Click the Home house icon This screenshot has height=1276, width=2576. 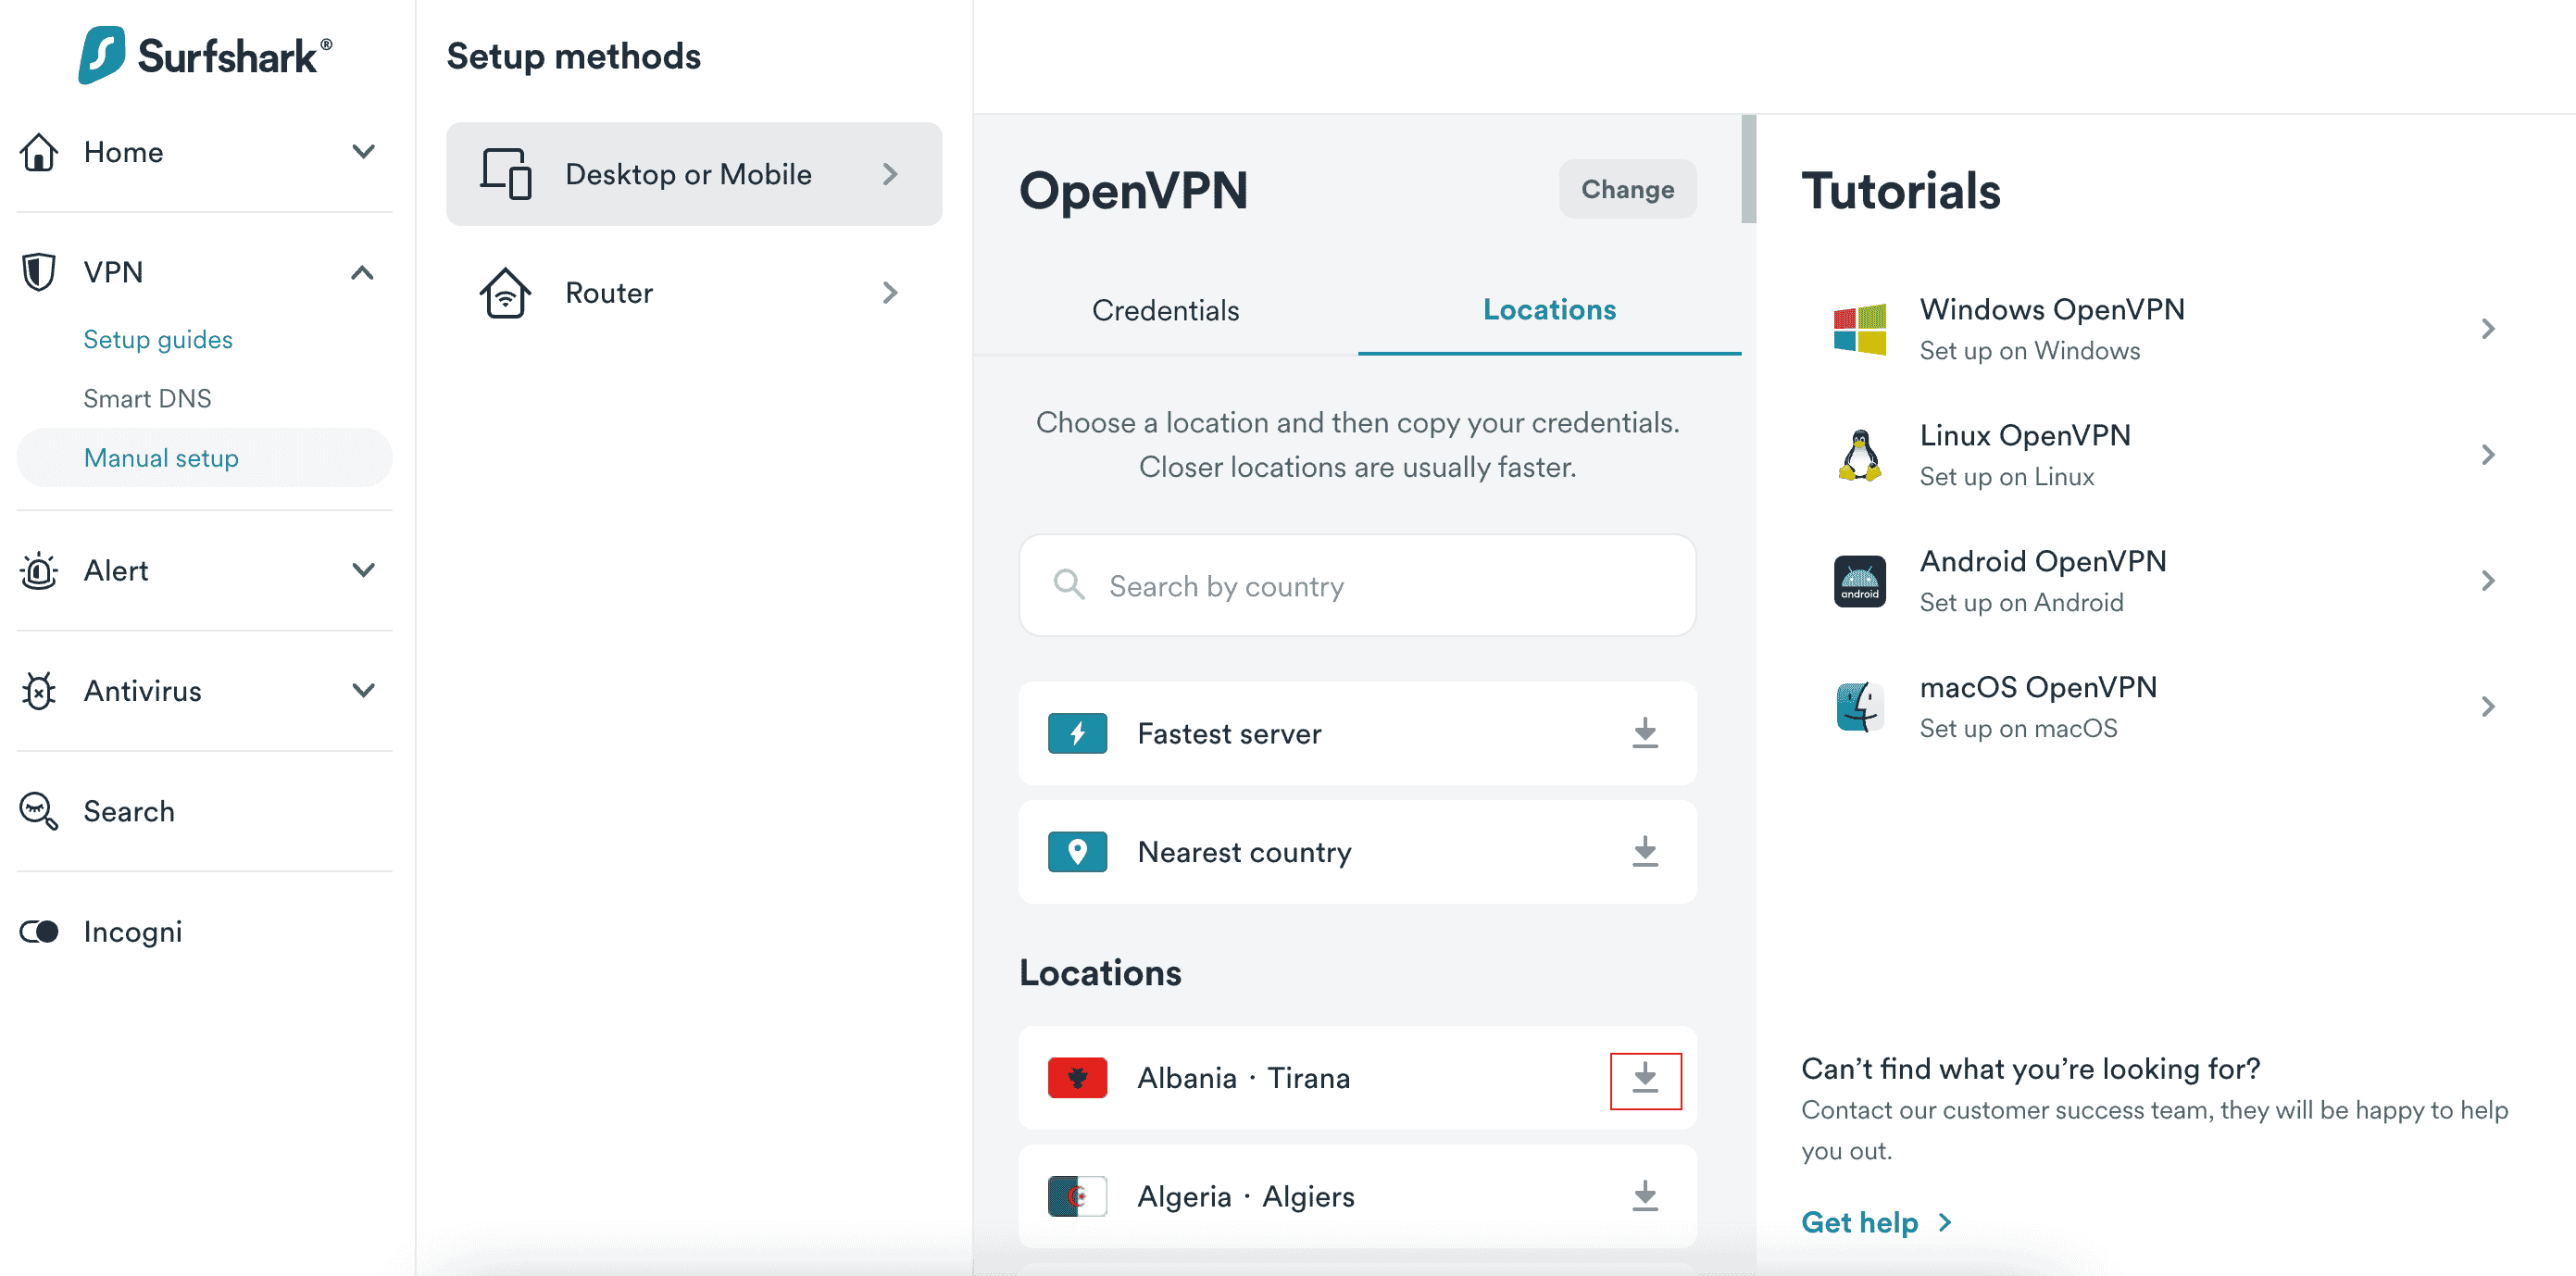(x=39, y=152)
